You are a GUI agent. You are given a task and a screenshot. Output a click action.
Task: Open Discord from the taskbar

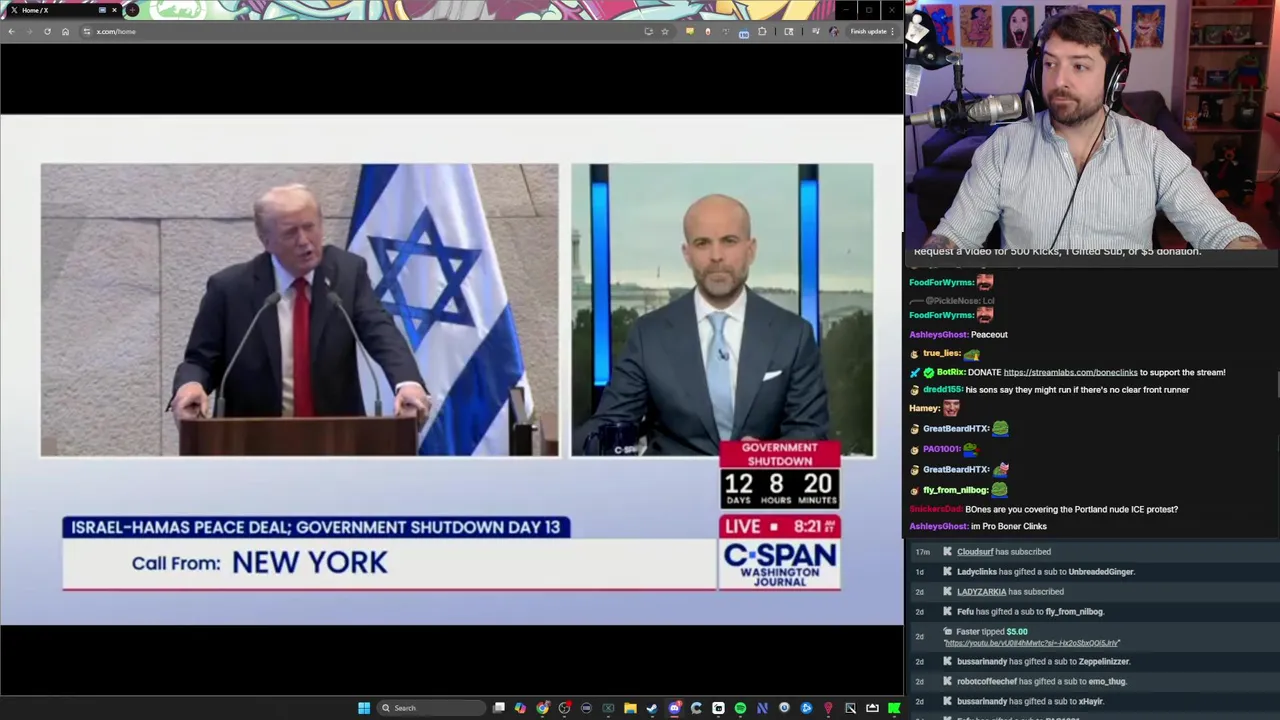click(675, 708)
